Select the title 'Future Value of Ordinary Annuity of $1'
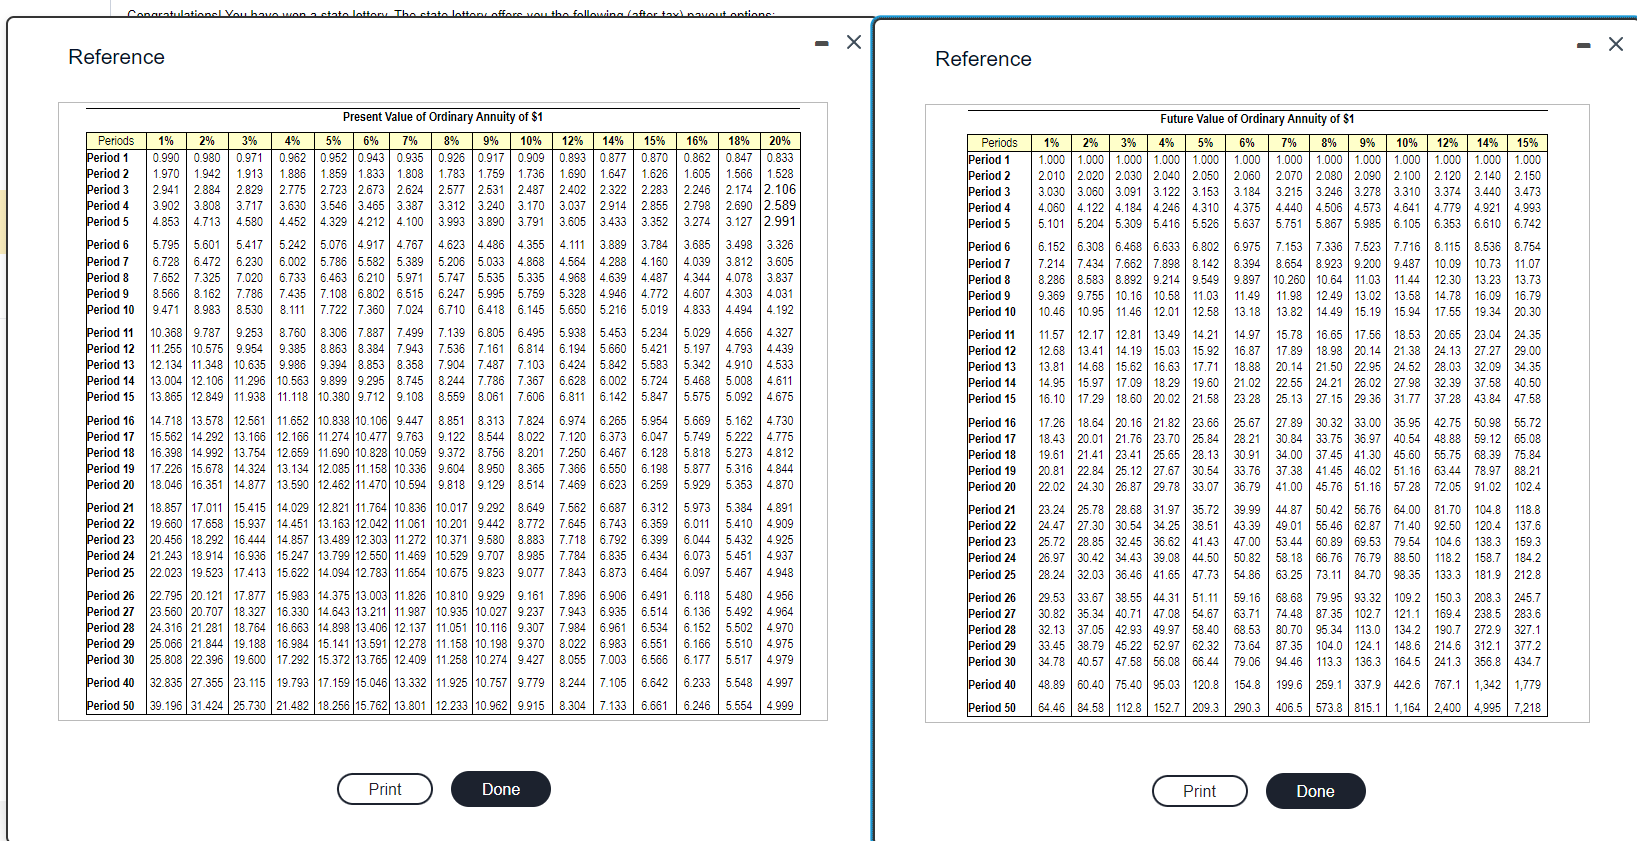 pyautogui.click(x=1257, y=119)
